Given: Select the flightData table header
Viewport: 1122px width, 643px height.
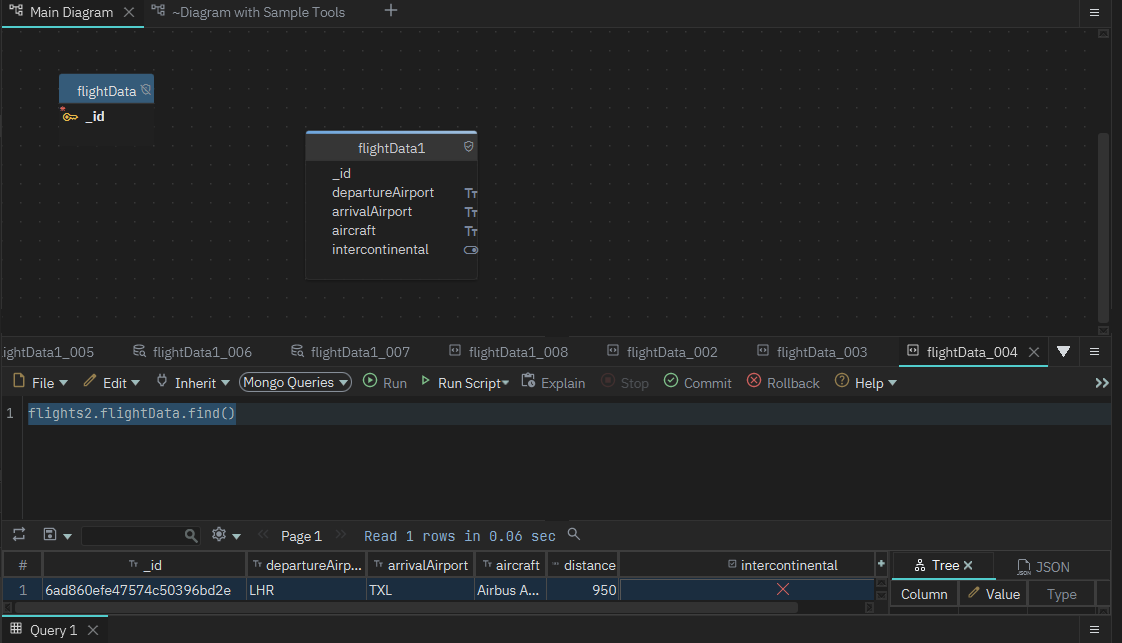Looking at the screenshot, I should coord(106,91).
